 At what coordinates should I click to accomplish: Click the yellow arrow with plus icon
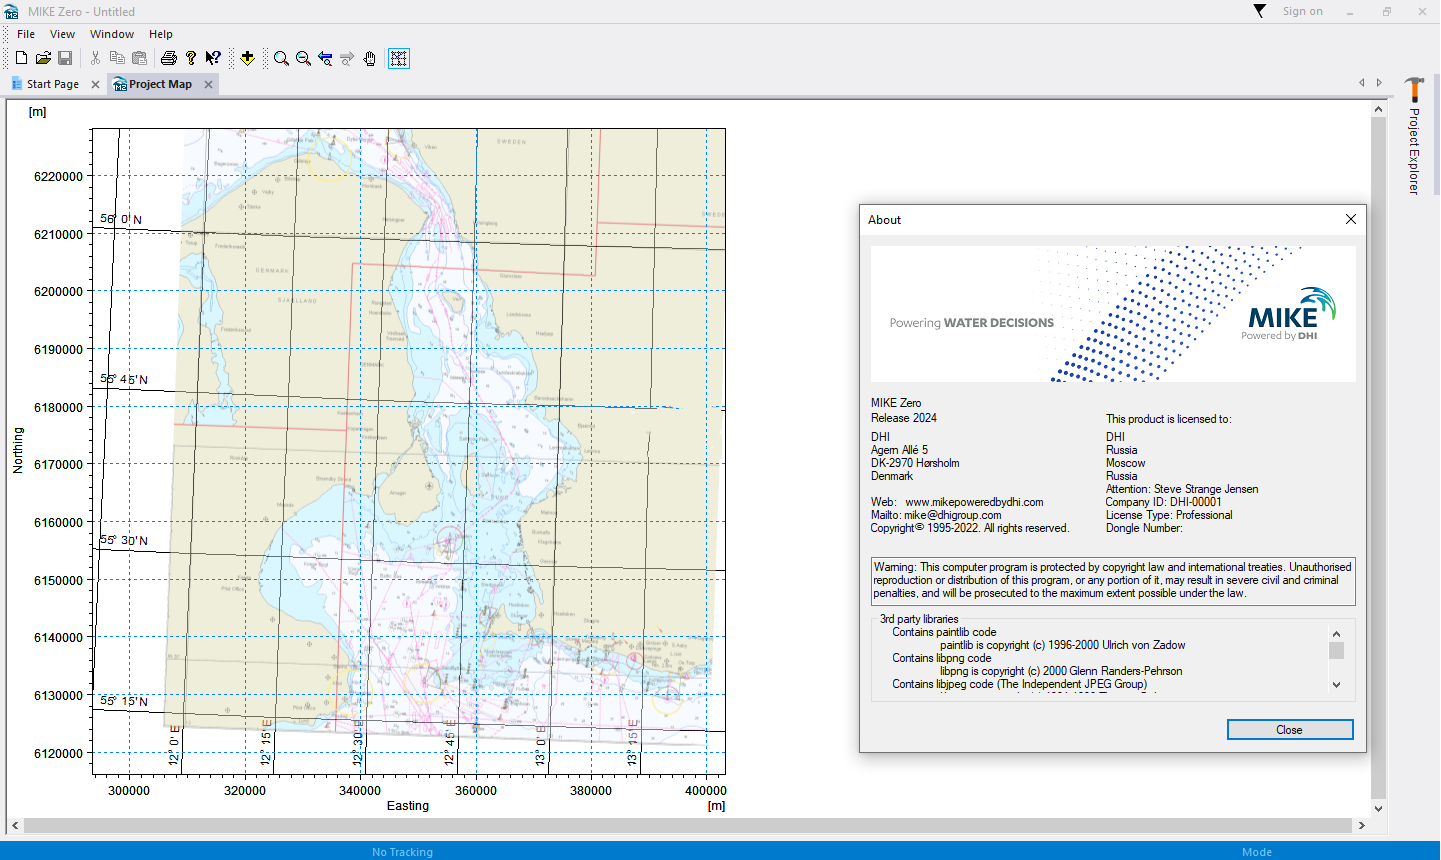(x=247, y=59)
